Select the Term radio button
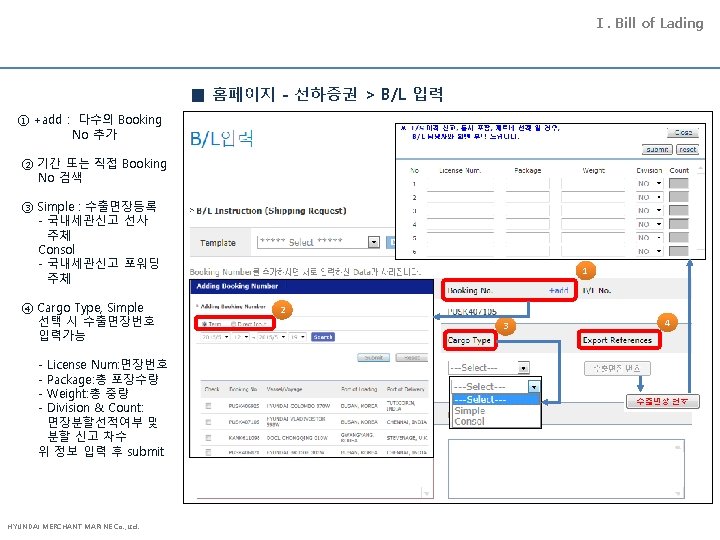 coord(204,324)
